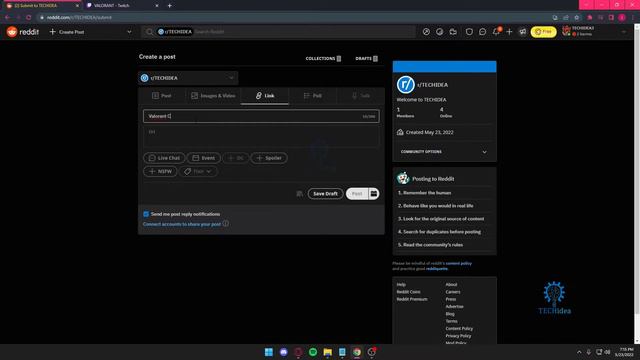Click the yellow Free coins button
Image resolution: width=640 pixels, height=360 pixels.
(x=543, y=32)
